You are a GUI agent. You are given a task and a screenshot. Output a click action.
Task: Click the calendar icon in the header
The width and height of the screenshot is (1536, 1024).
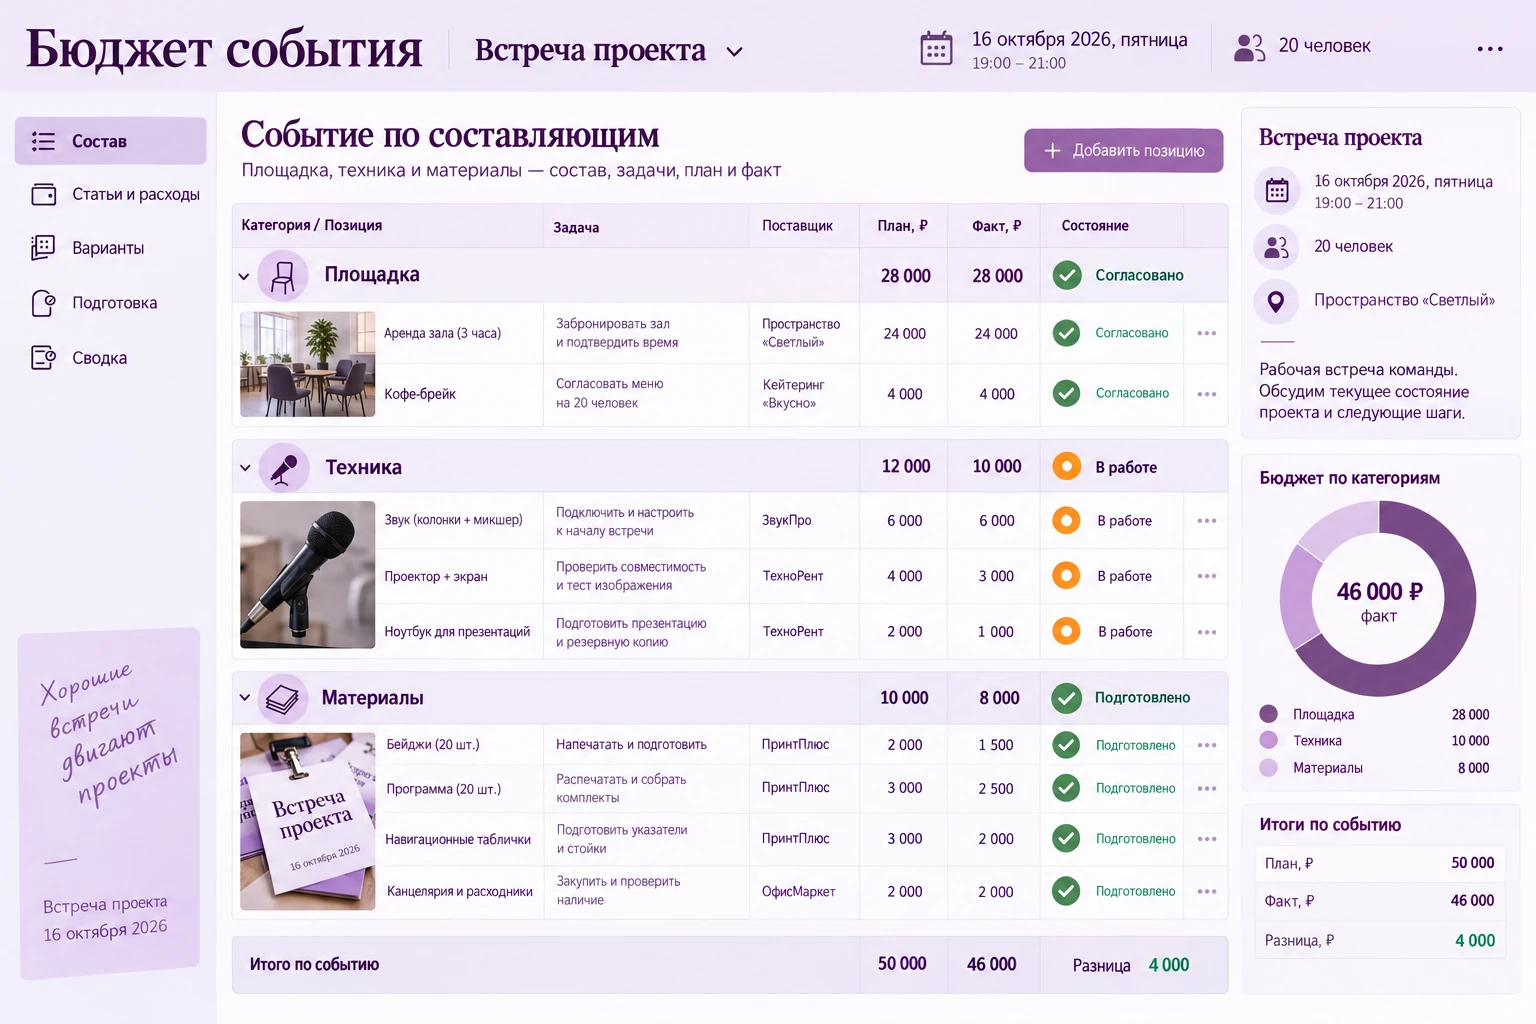tap(936, 48)
